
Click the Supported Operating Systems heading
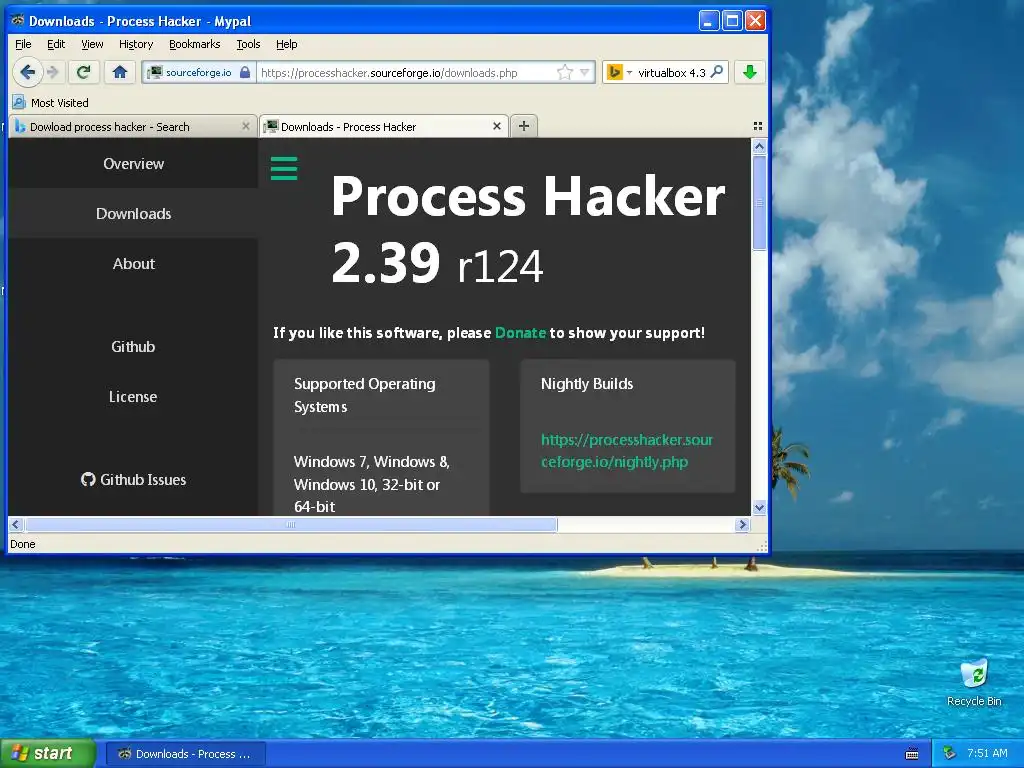click(x=364, y=395)
